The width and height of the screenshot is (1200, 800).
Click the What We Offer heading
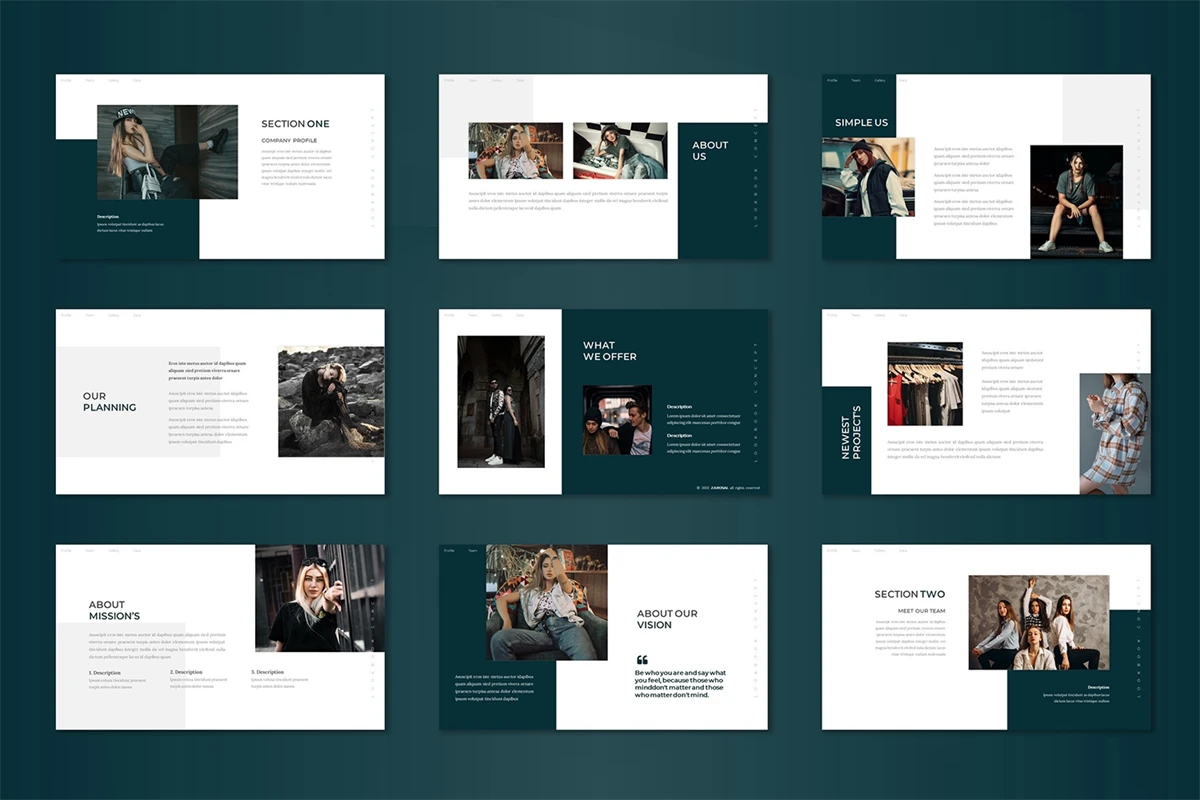(609, 351)
